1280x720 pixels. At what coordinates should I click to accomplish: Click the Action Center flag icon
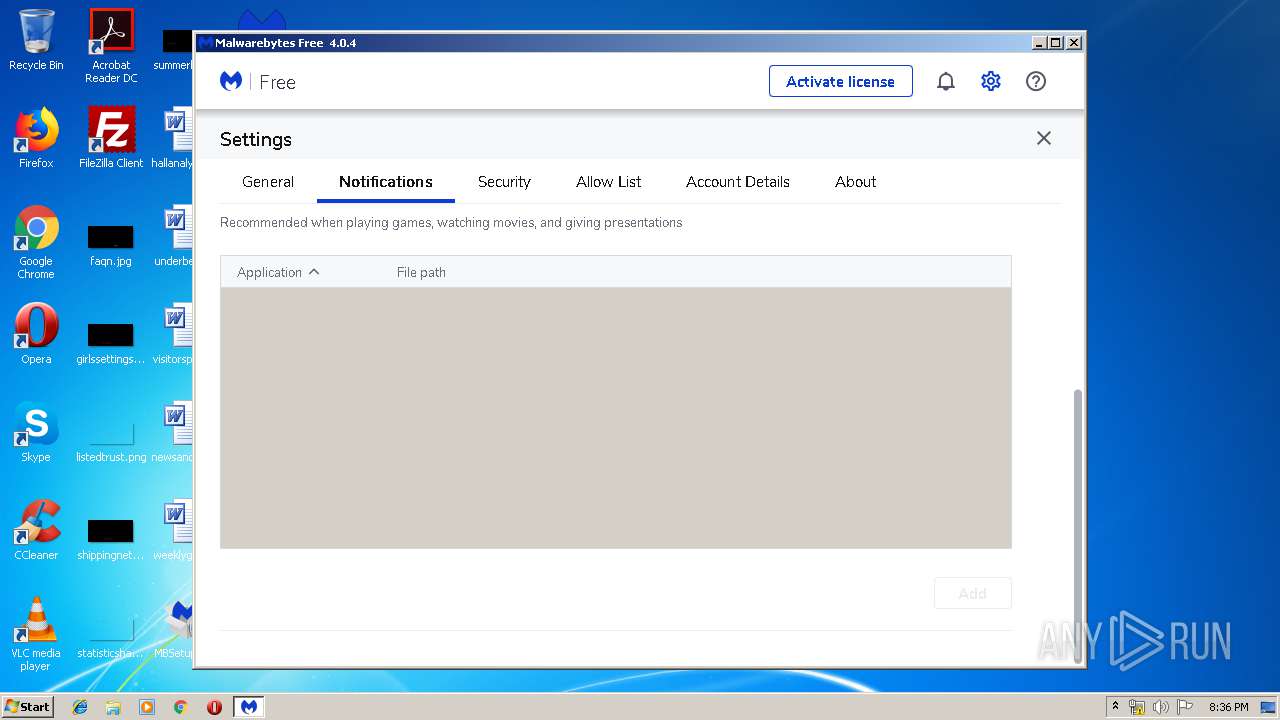[x=1185, y=707]
